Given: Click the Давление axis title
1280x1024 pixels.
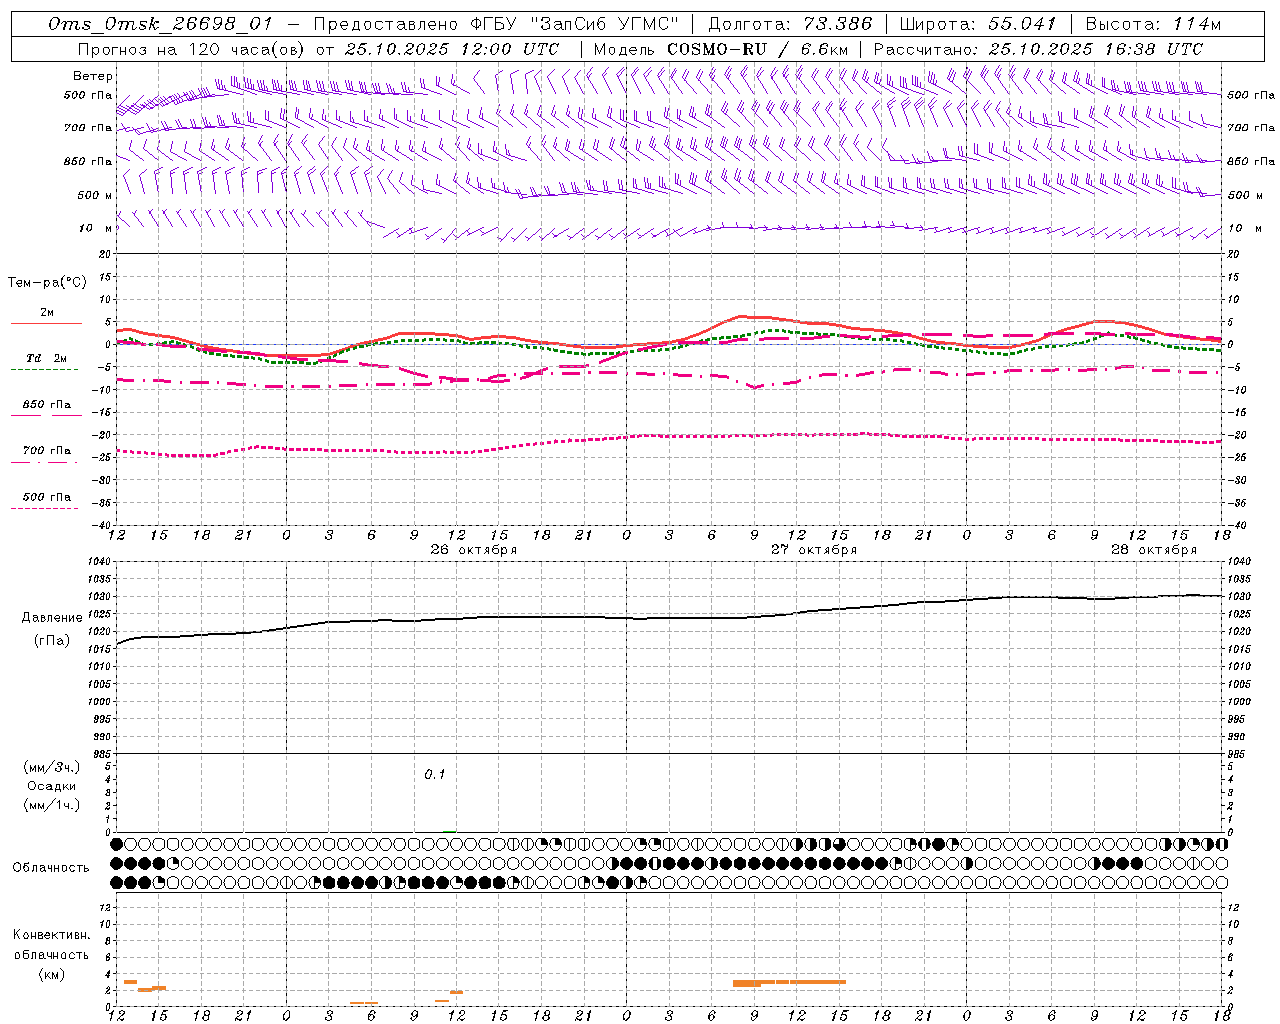Looking at the screenshot, I should [x=52, y=618].
